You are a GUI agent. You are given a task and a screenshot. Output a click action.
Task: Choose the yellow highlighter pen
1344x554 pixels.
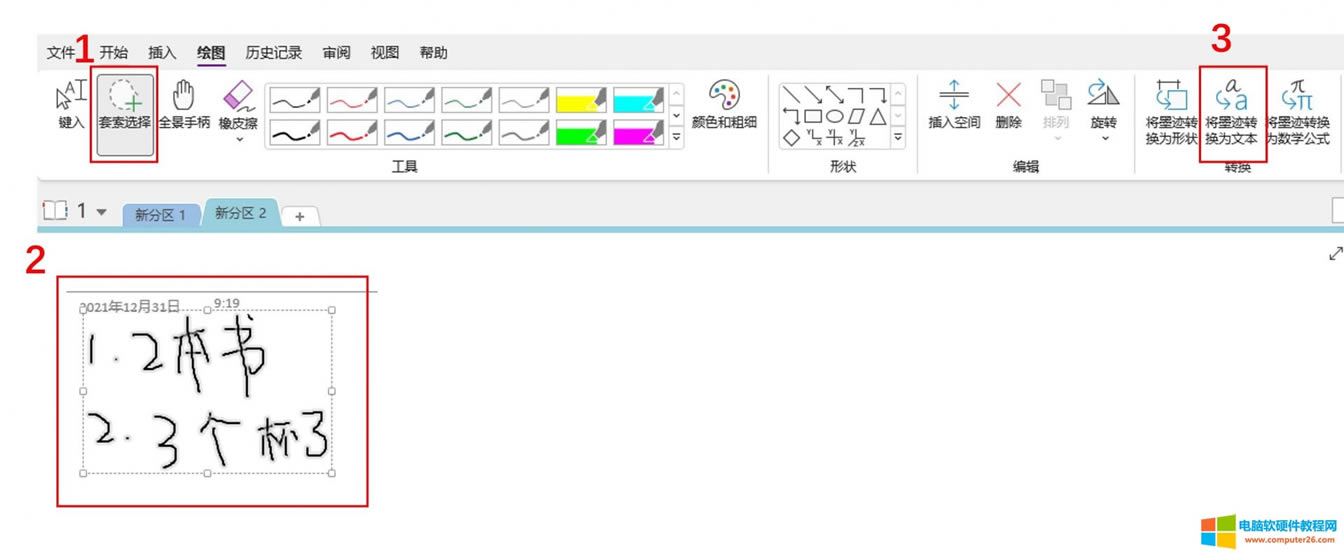click(581, 99)
